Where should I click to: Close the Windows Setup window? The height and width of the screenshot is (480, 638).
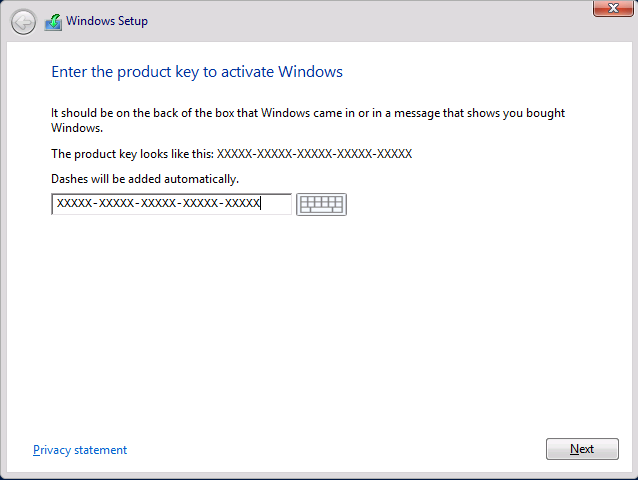[x=613, y=8]
